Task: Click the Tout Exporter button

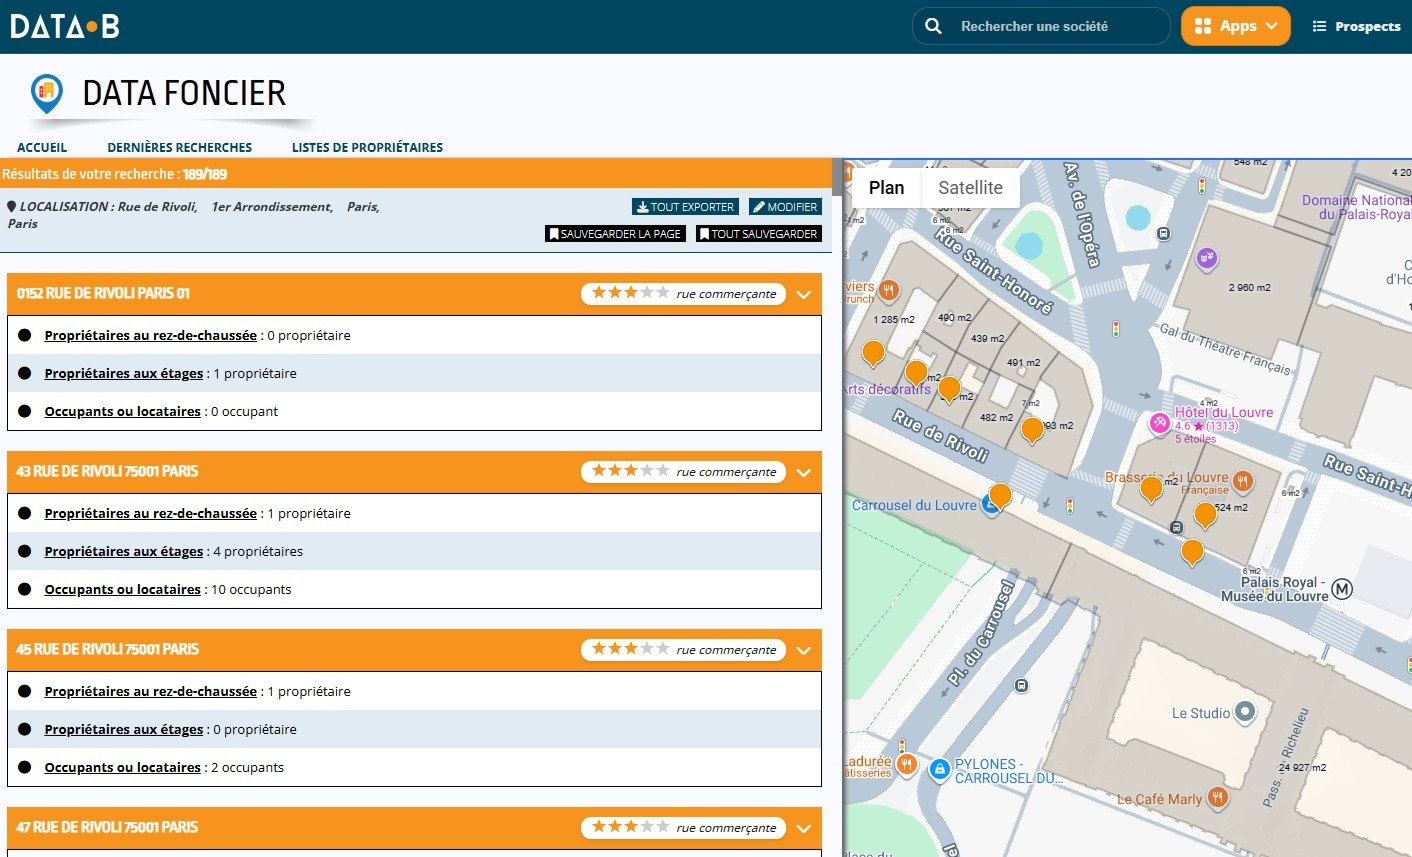Action: 686,207
